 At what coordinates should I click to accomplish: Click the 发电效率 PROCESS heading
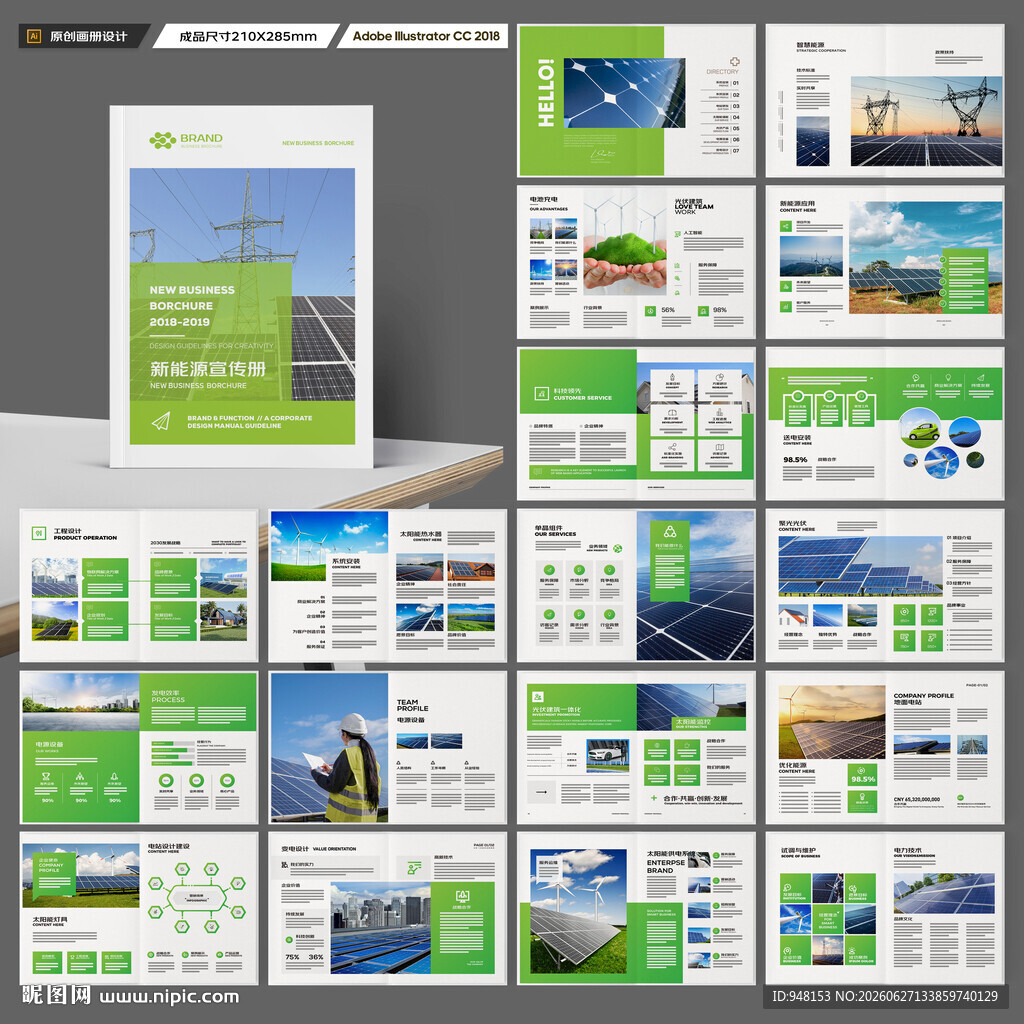[x=168, y=696]
